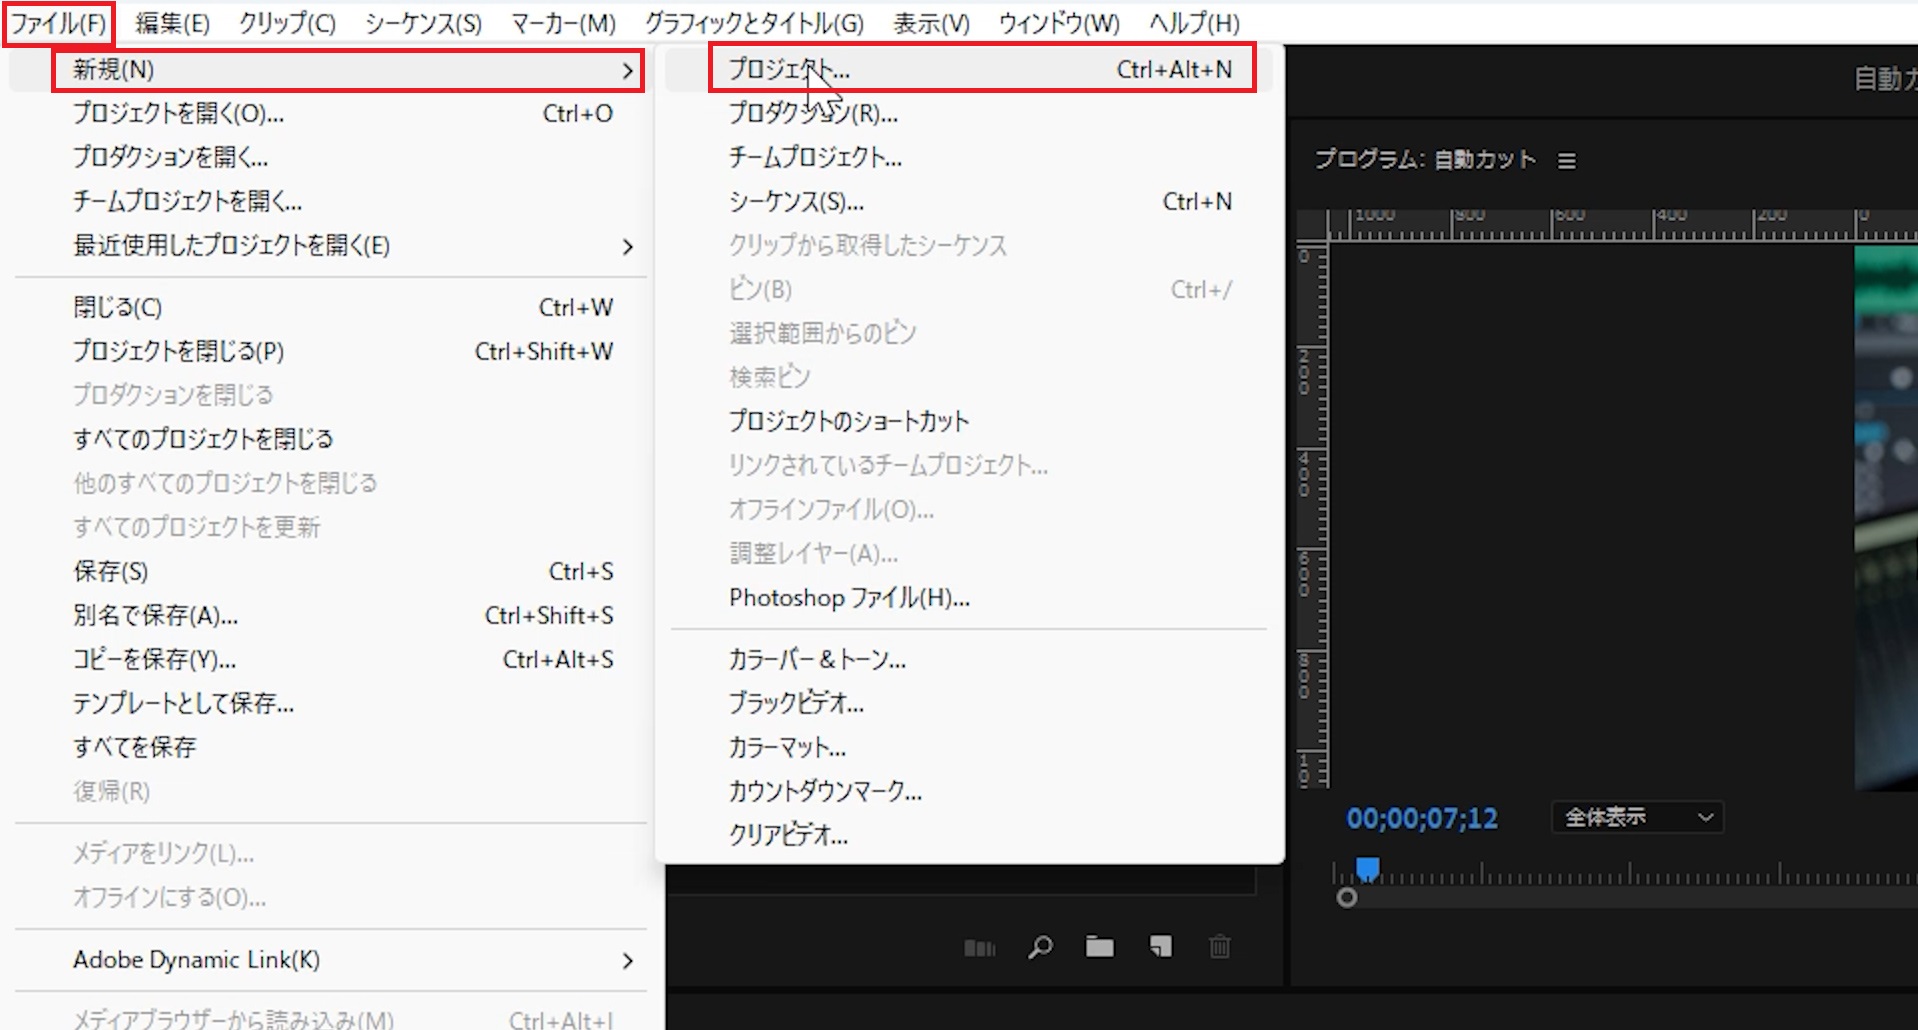Open the 編集(E) menu
Screen dimensions: 1918x1030
click(x=172, y=23)
